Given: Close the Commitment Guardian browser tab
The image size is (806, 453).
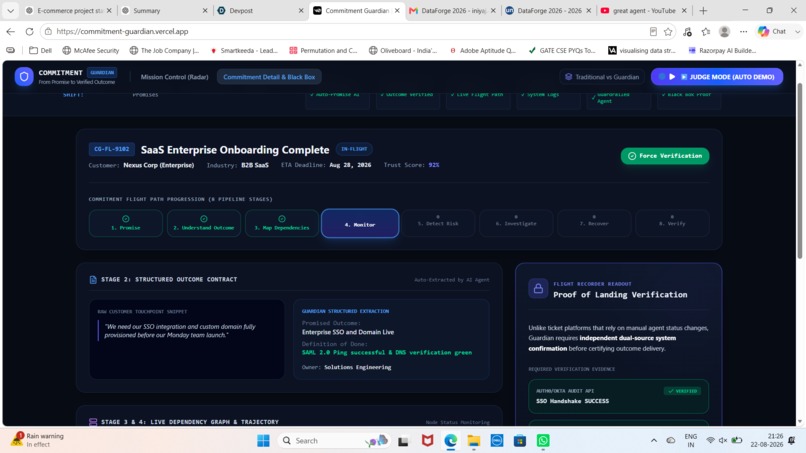Looking at the screenshot, I should tap(397, 10).
